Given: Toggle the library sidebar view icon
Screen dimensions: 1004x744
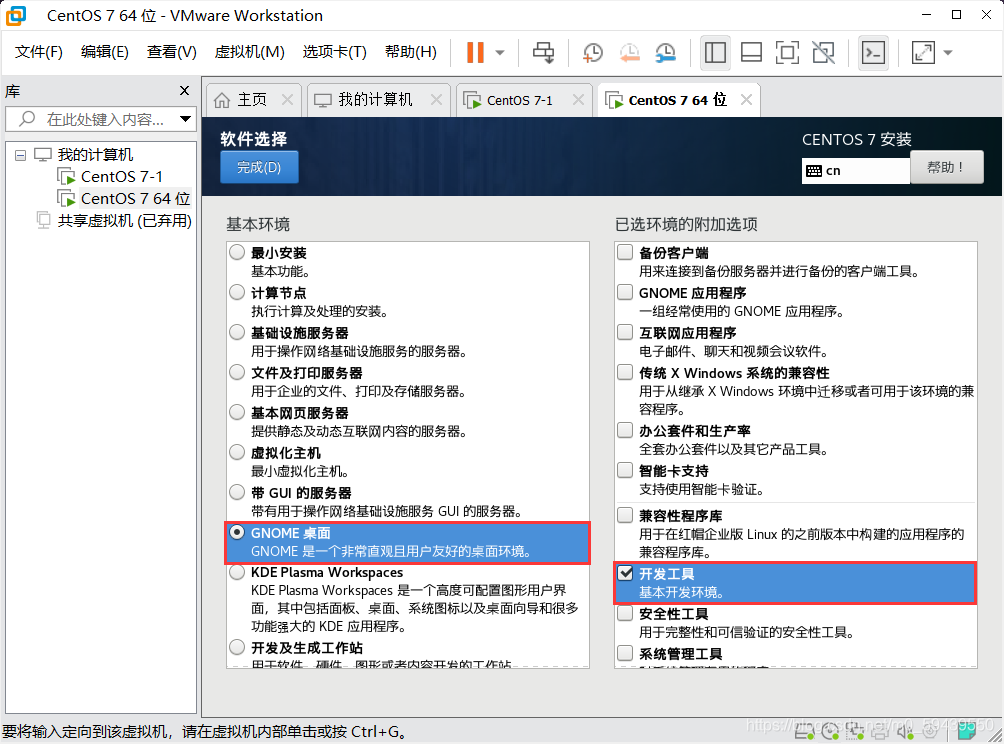Looking at the screenshot, I should 715,53.
